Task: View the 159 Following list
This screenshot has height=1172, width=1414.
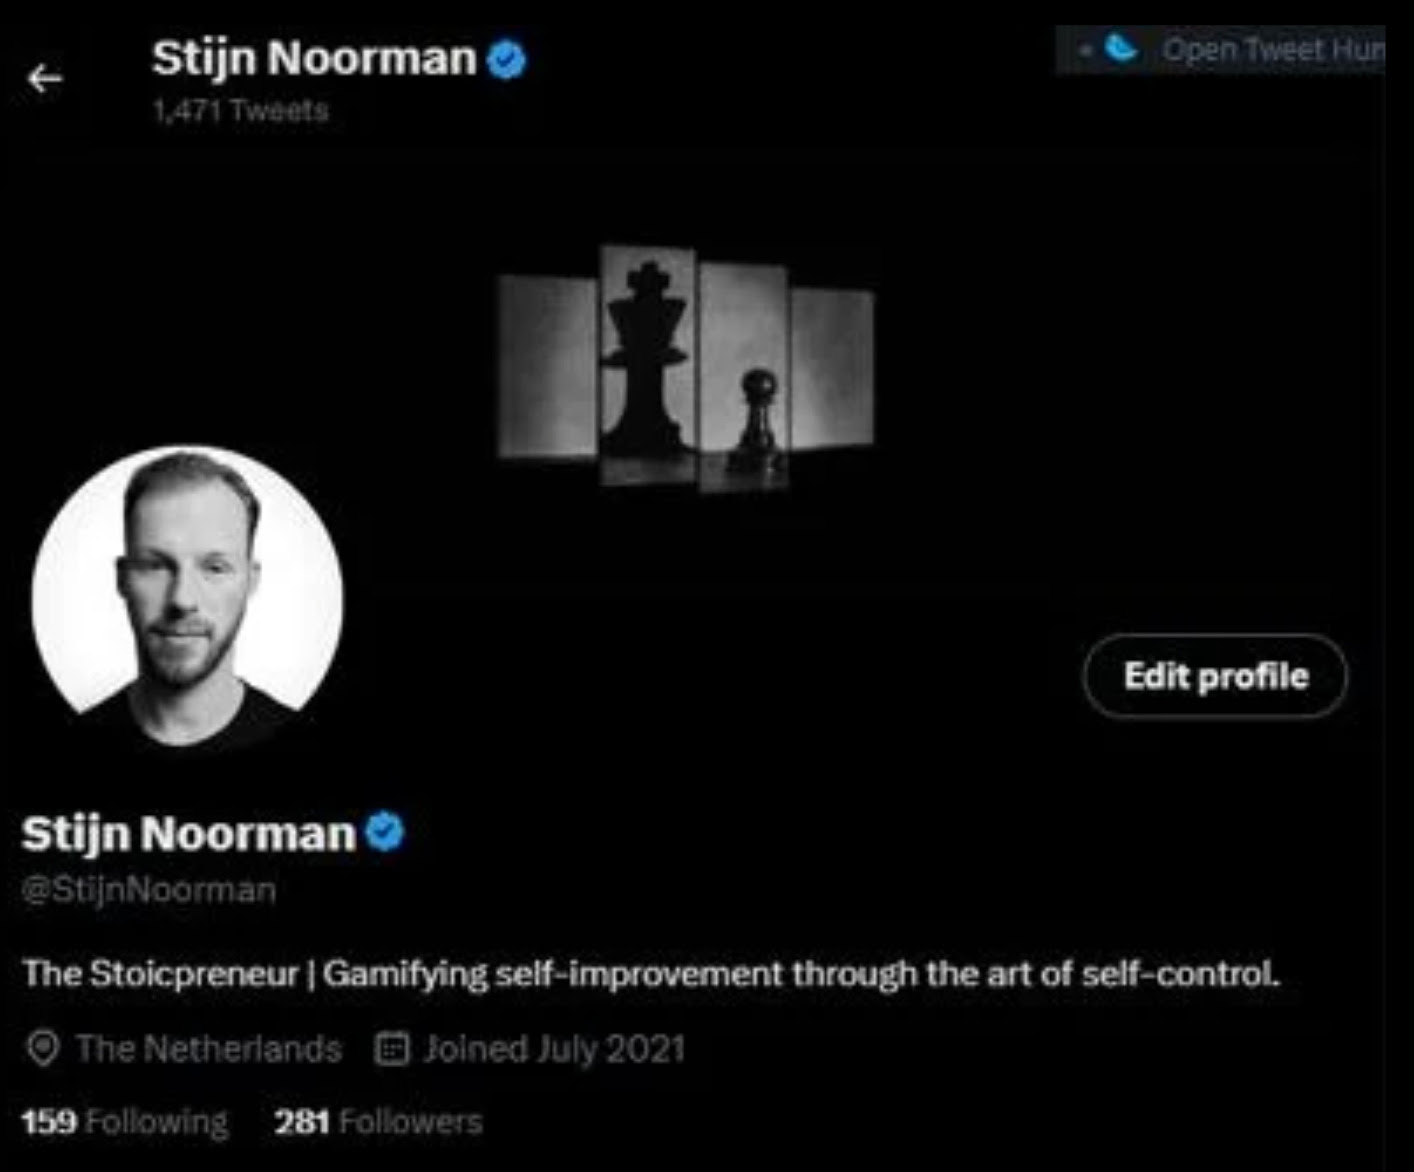Action: tap(125, 1122)
